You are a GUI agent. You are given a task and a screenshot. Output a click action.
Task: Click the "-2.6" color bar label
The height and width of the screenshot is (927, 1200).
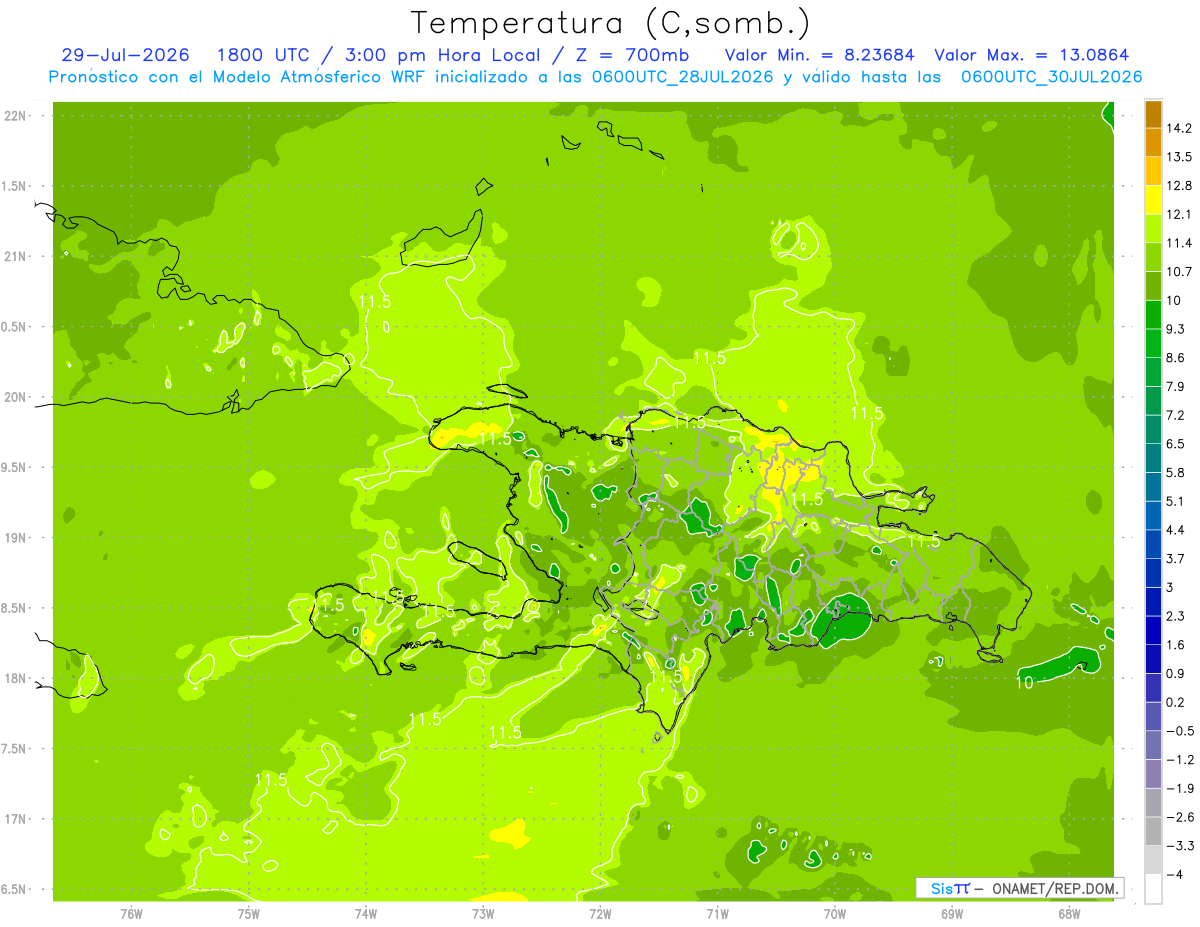coord(1180,817)
